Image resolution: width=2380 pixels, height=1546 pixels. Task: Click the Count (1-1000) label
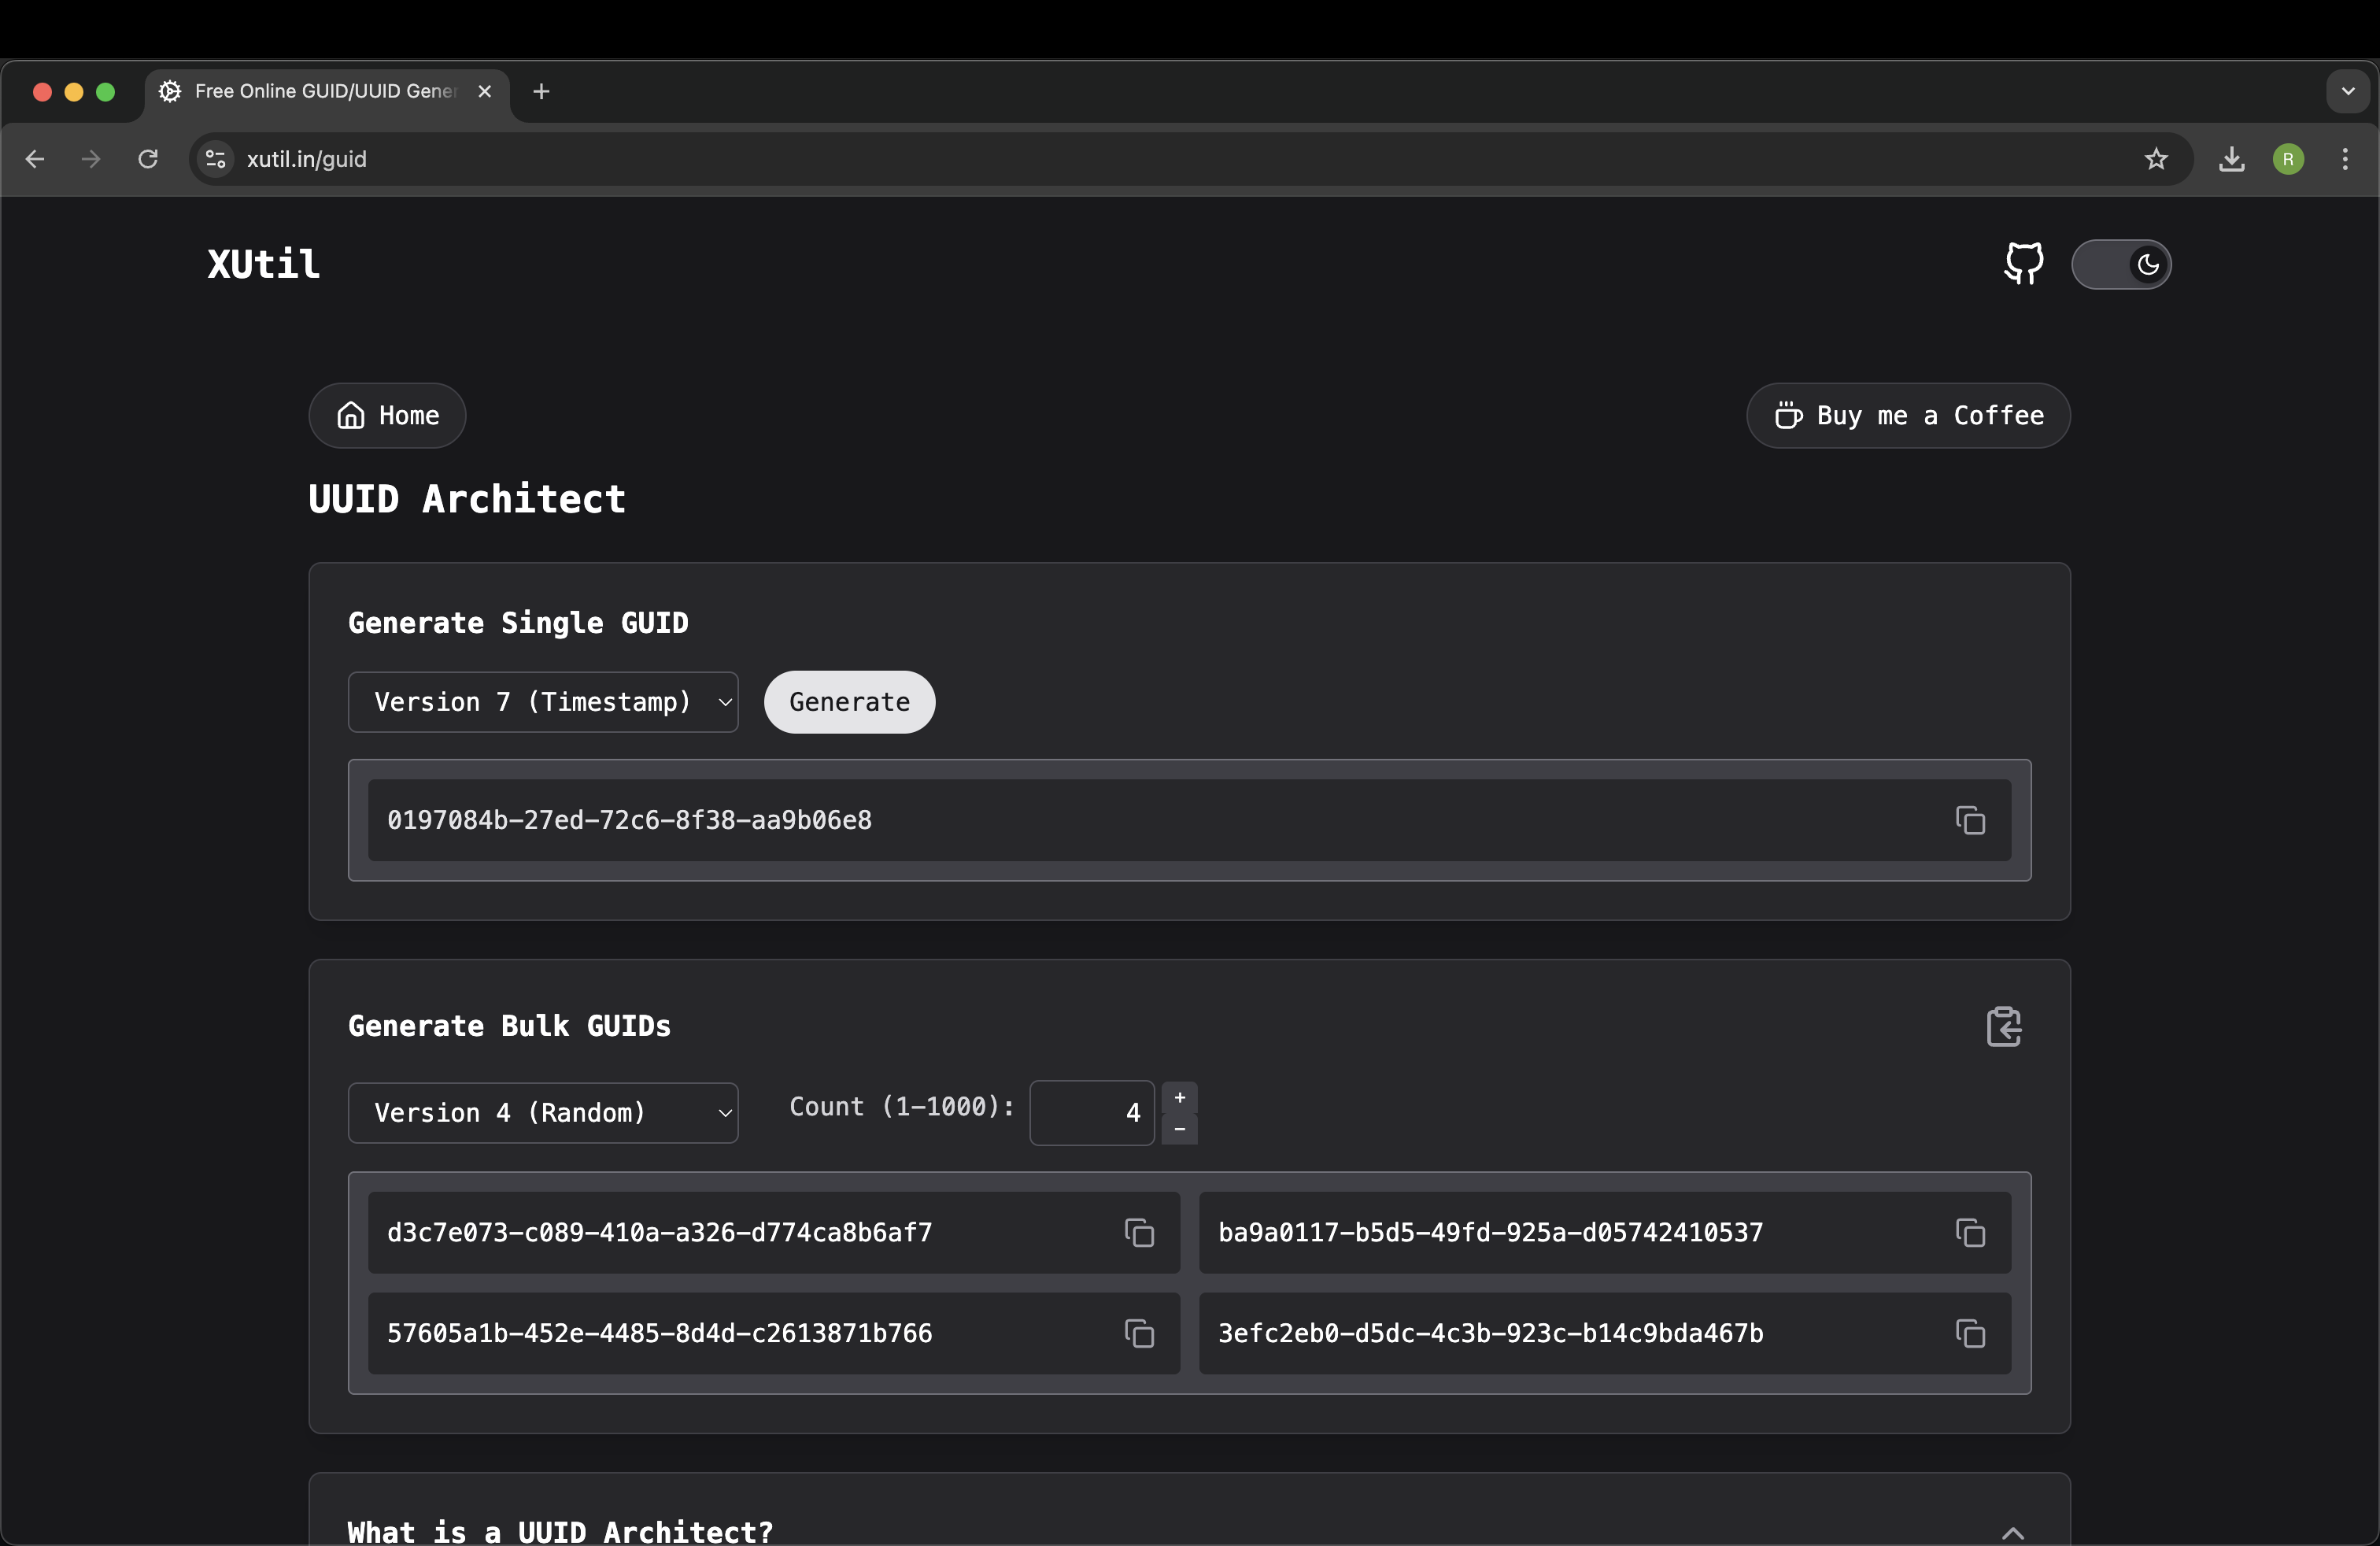point(901,1106)
